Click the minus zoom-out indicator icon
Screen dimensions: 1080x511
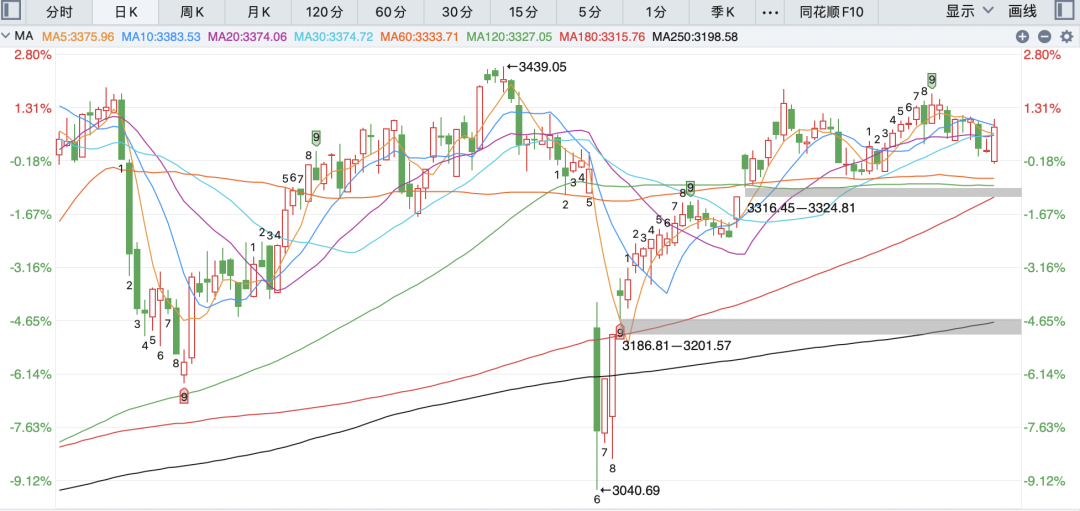(x=1044, y=36)
